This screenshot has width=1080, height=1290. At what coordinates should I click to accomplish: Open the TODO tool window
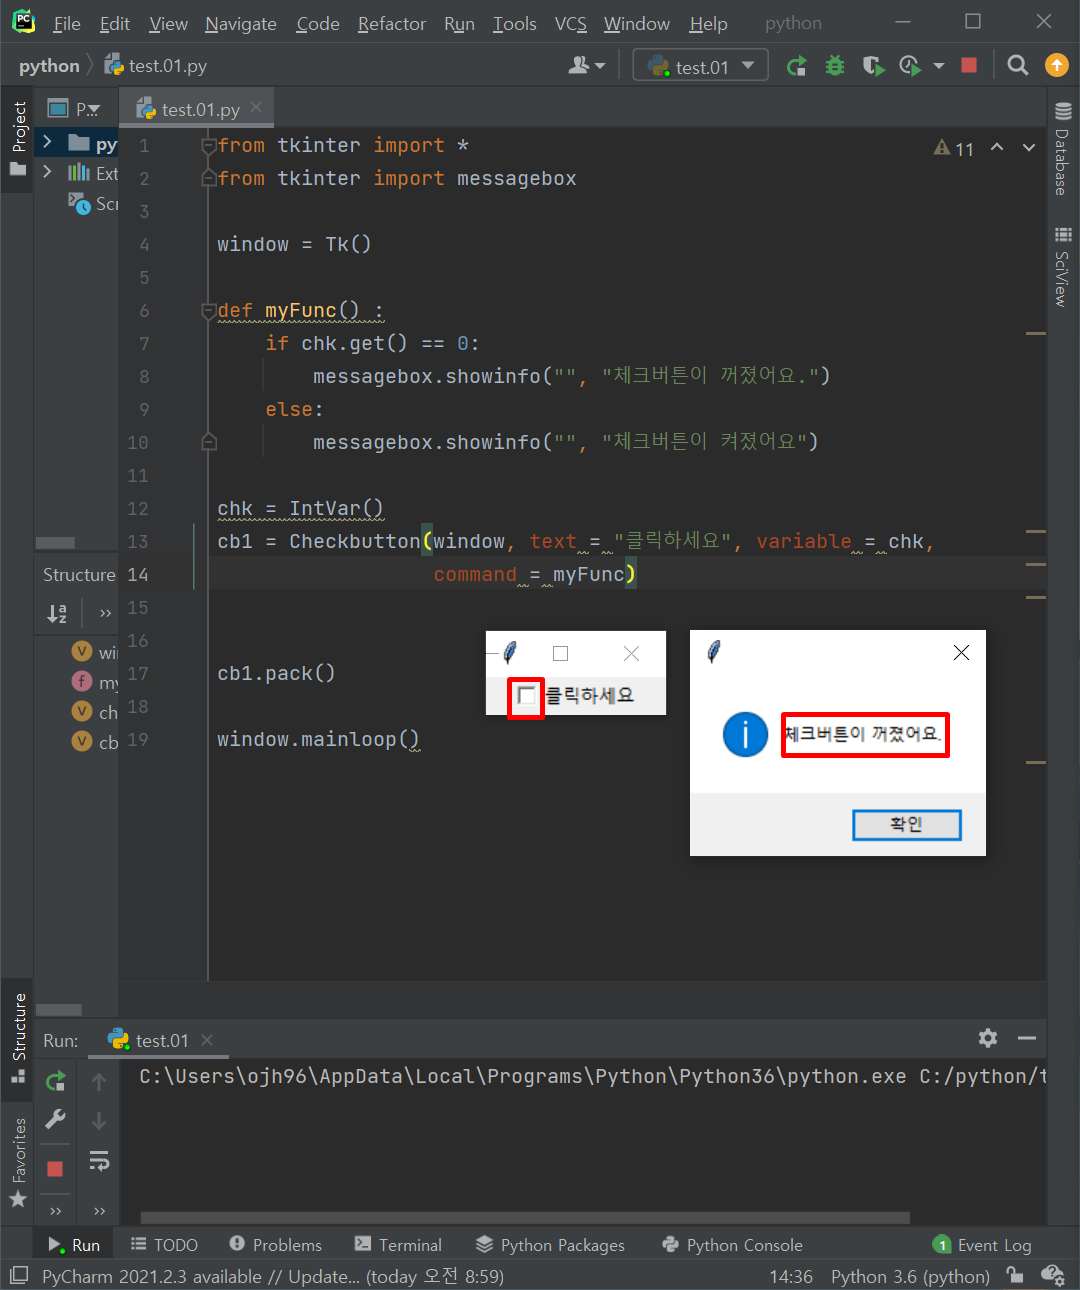pos(164,1245)
